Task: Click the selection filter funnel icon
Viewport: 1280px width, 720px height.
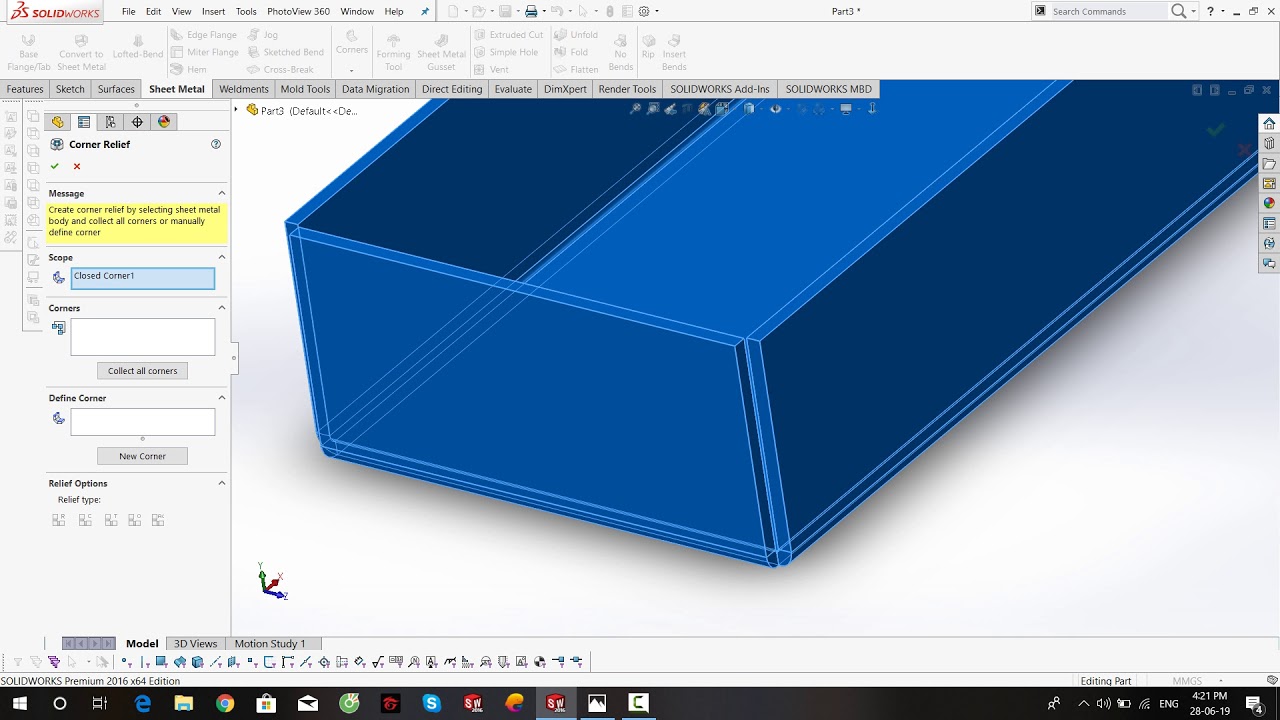Action: click(x=17, y=662)
